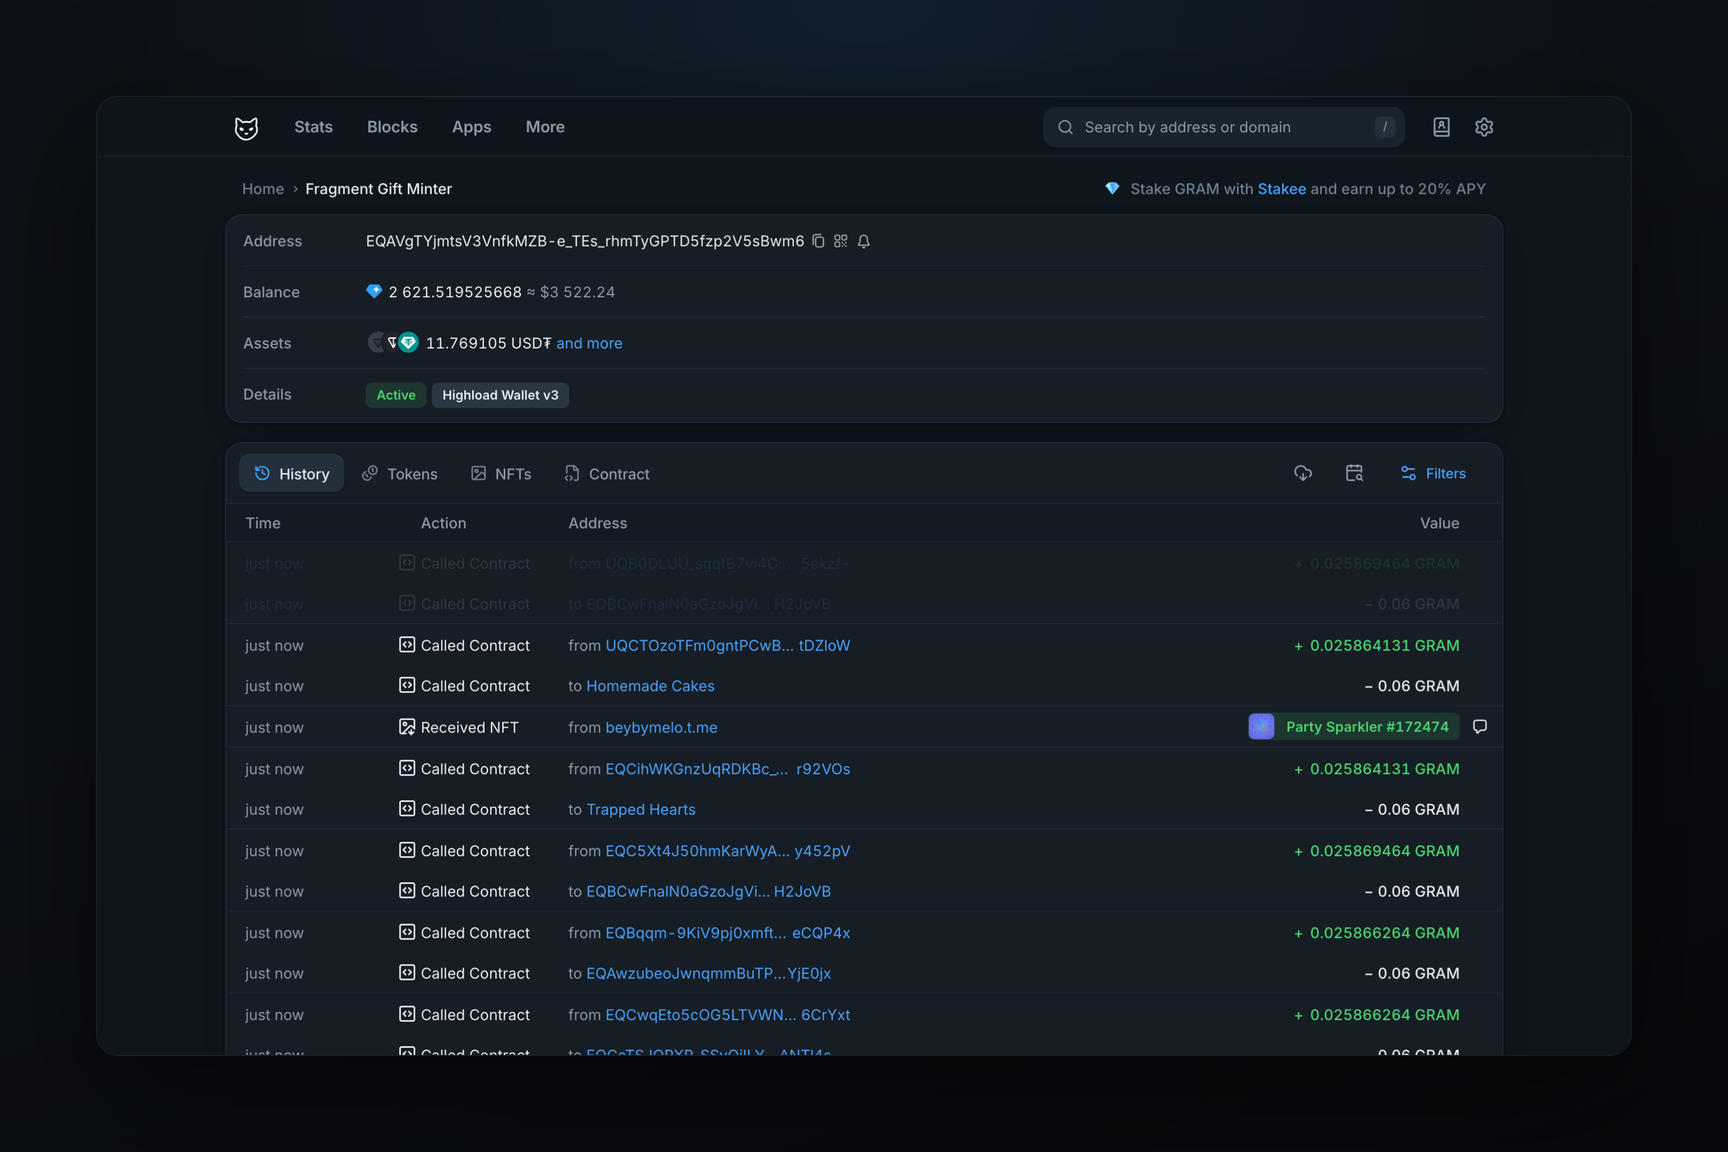This screenshot has height=1152, width=1728.
Task: Open the Blocks menu
Action: pyautogui.click(x=392, y=127)
